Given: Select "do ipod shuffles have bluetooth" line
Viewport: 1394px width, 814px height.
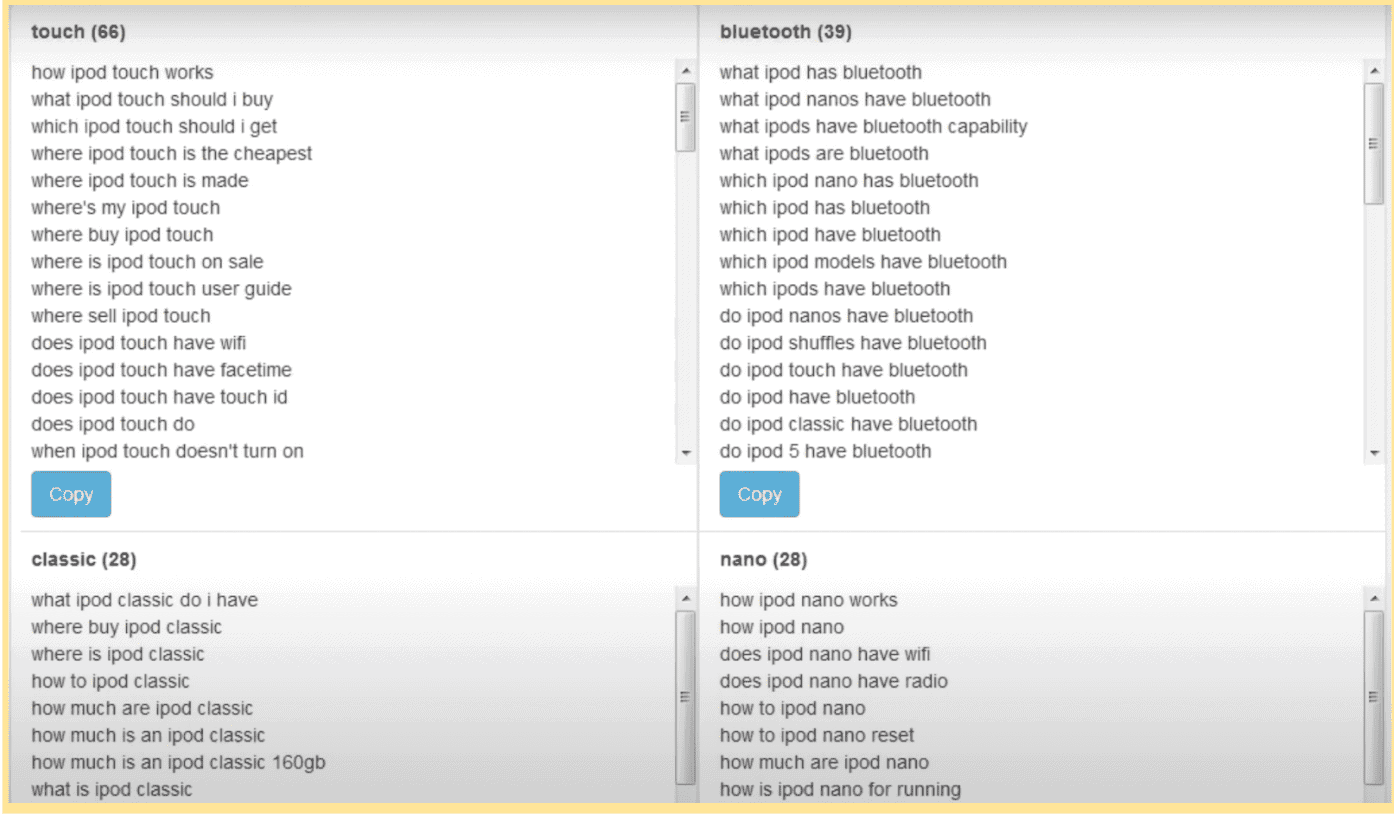Looking at the screenshot, I should click(853, 343).
